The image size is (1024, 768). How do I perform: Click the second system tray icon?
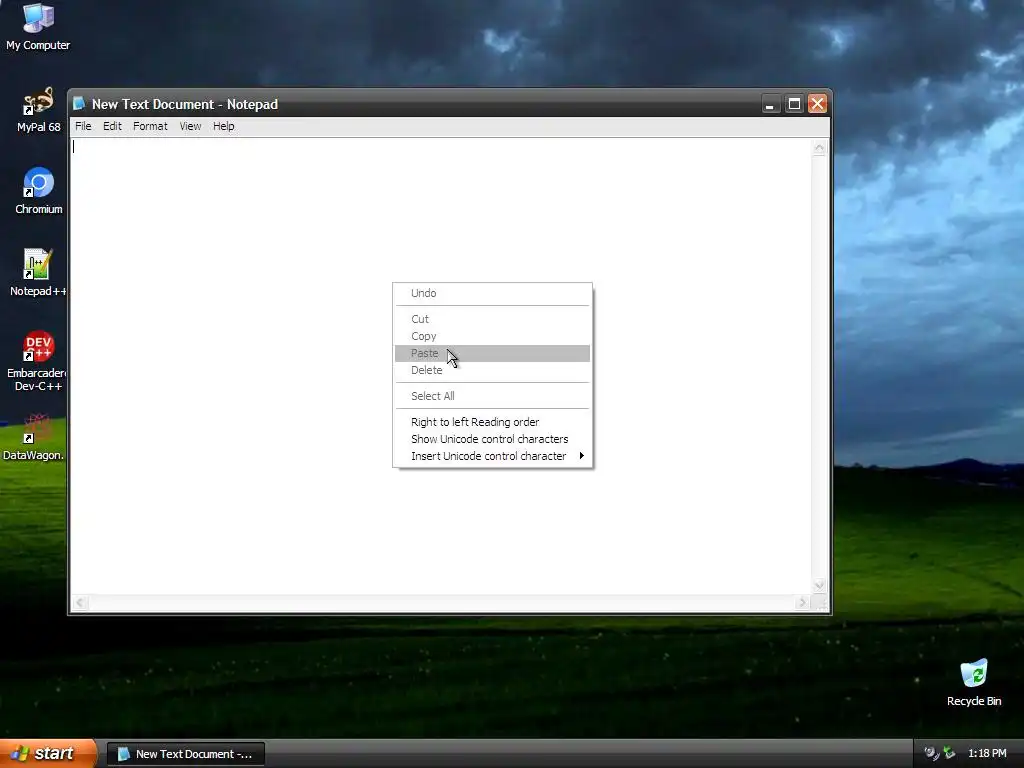[x=949, y=754]
